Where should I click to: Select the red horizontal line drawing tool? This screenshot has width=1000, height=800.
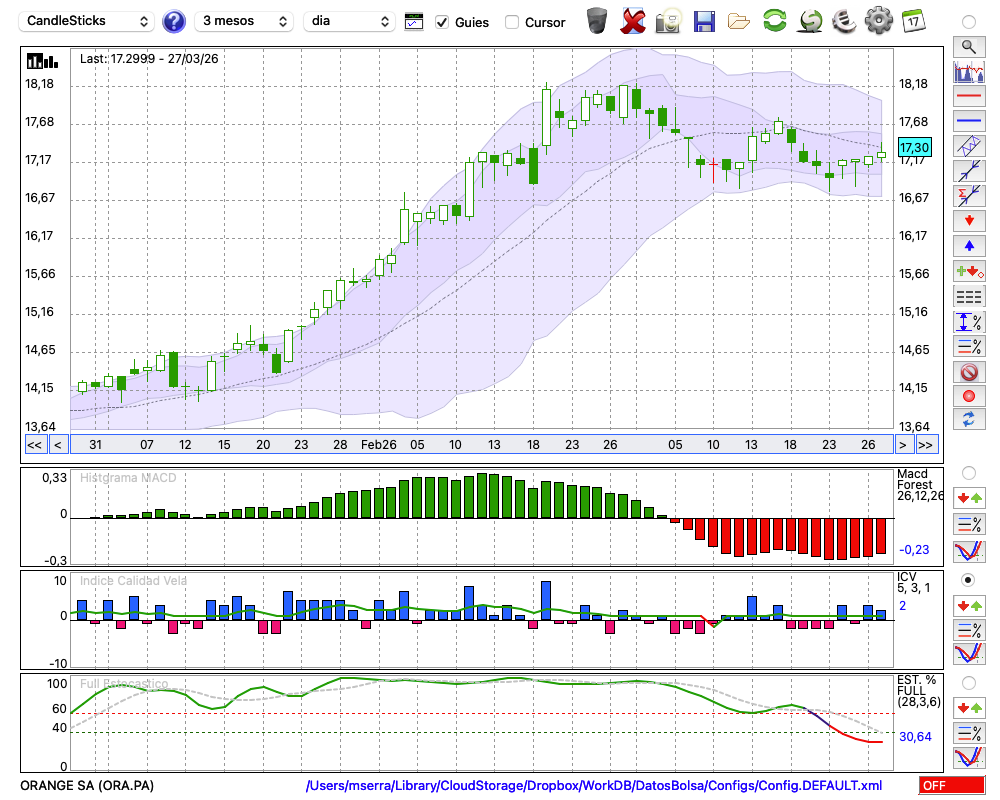[x=968, y=97]
